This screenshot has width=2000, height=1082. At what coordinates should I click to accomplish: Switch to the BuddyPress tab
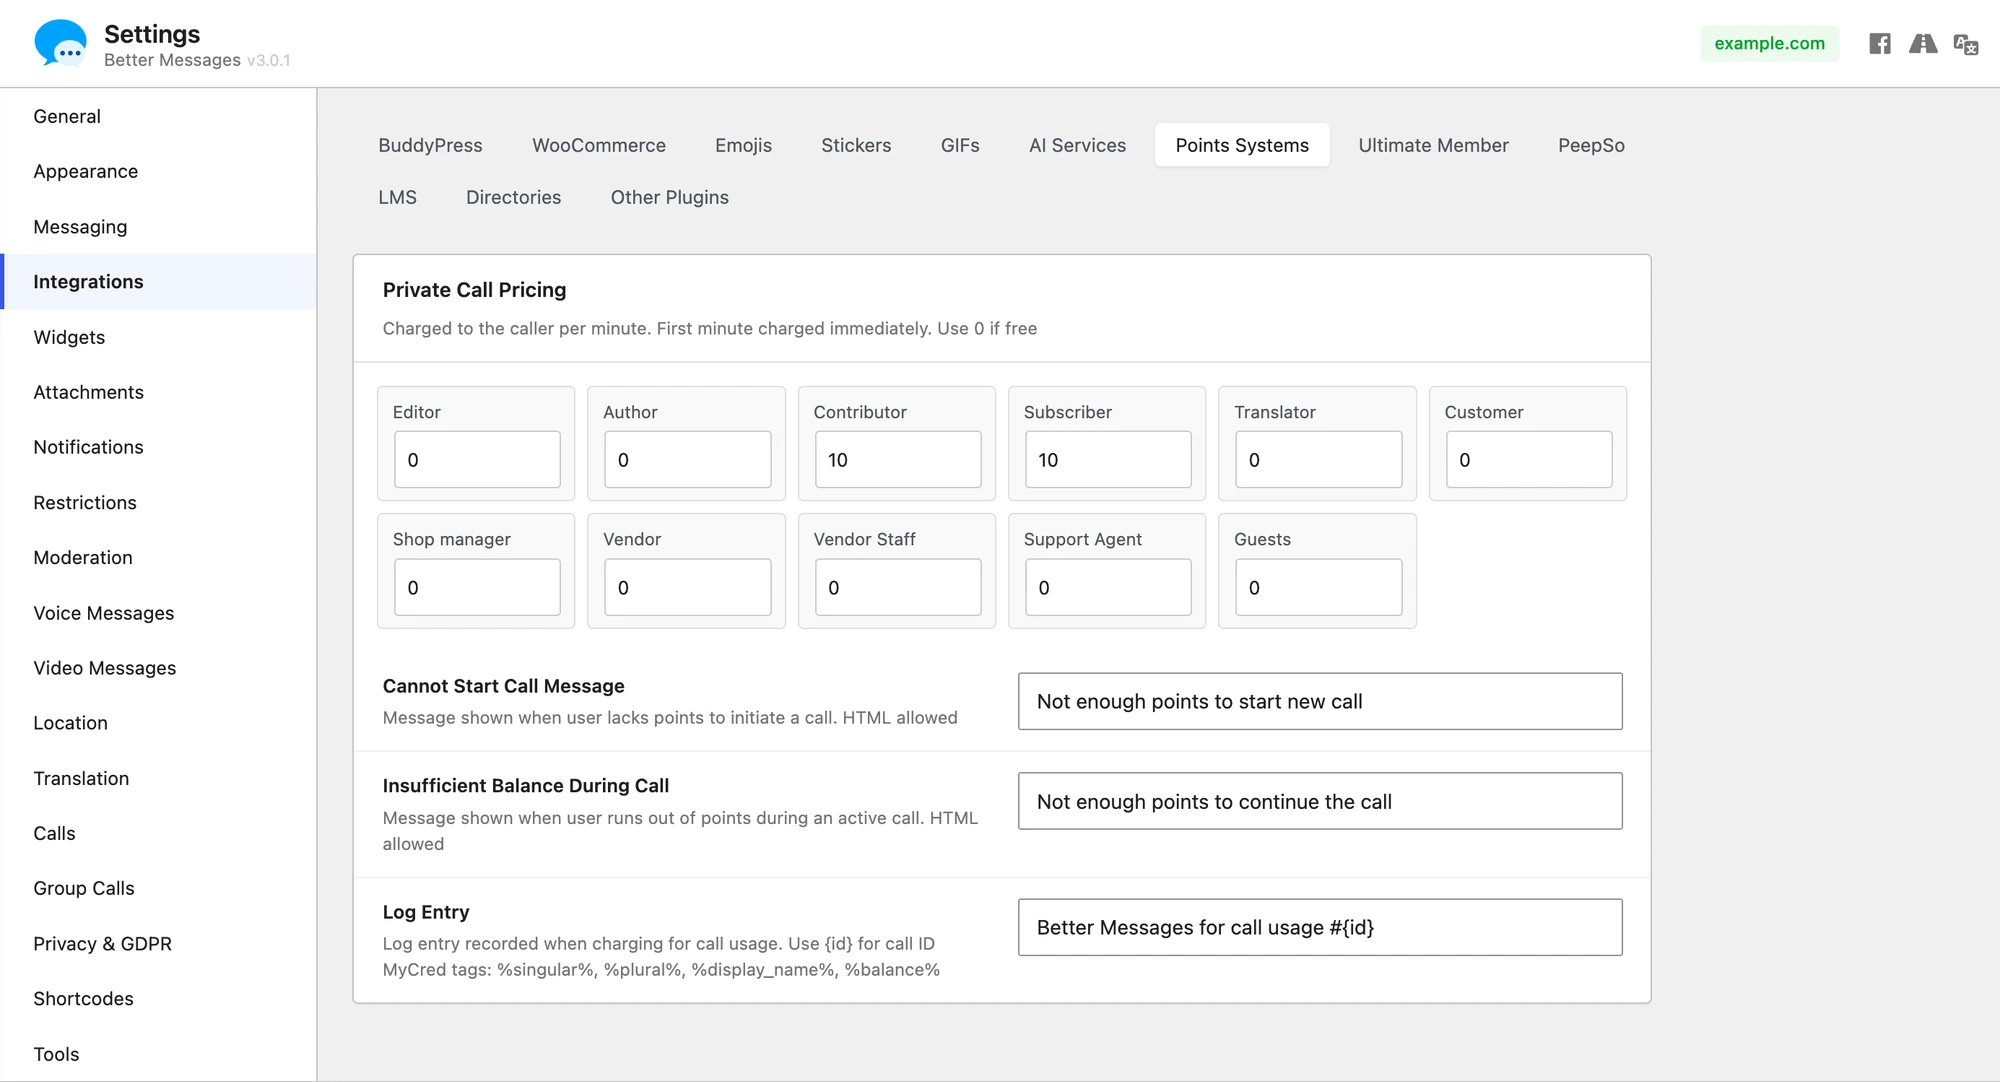click(x=430, y=145)
